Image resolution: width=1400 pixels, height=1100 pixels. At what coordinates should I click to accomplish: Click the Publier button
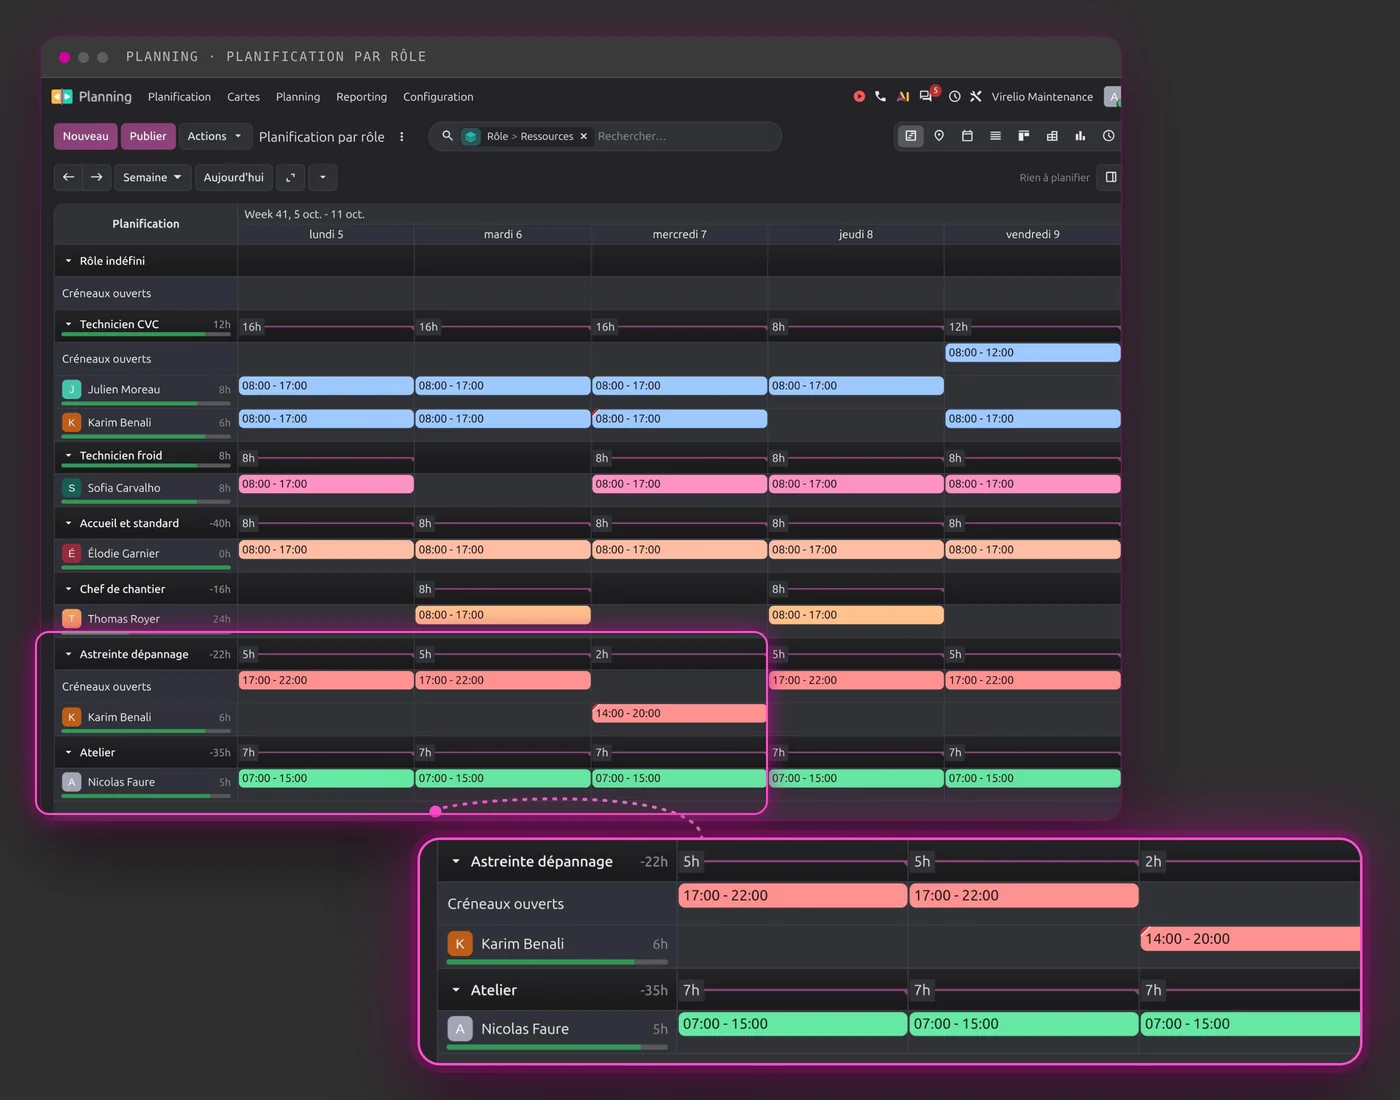148,136
